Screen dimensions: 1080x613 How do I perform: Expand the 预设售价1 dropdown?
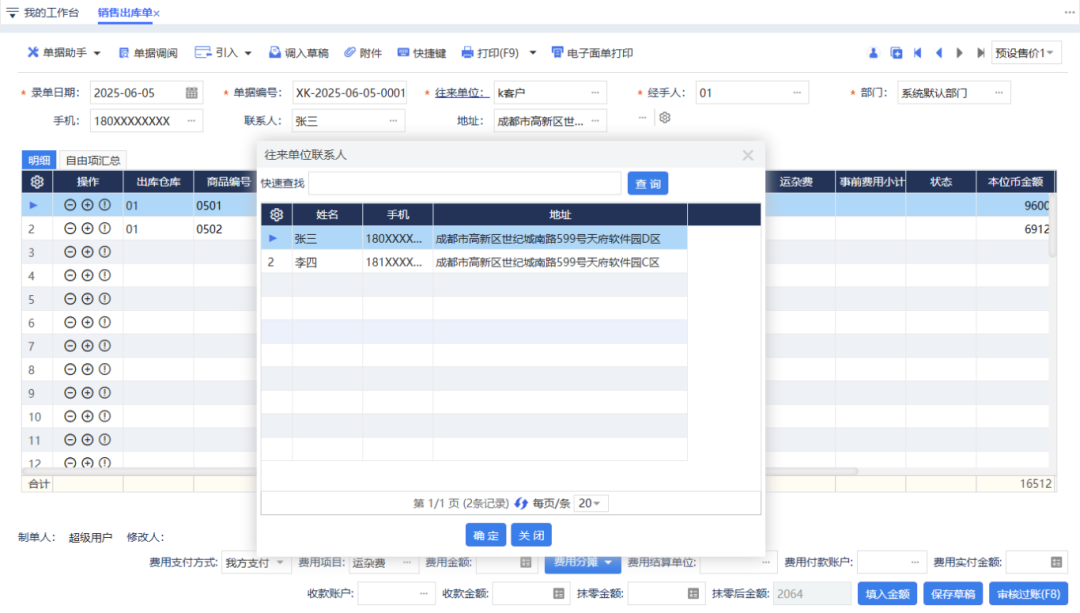coord(1026,53)
